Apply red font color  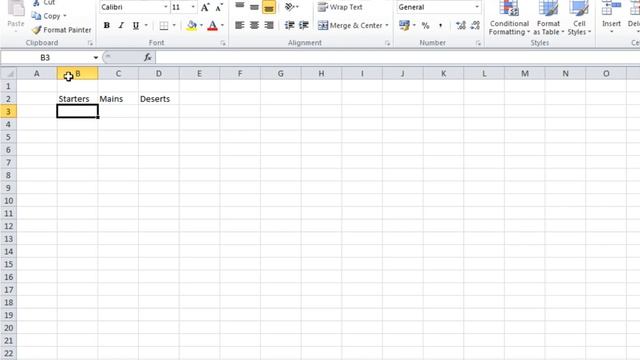click(x=213, y=25)
